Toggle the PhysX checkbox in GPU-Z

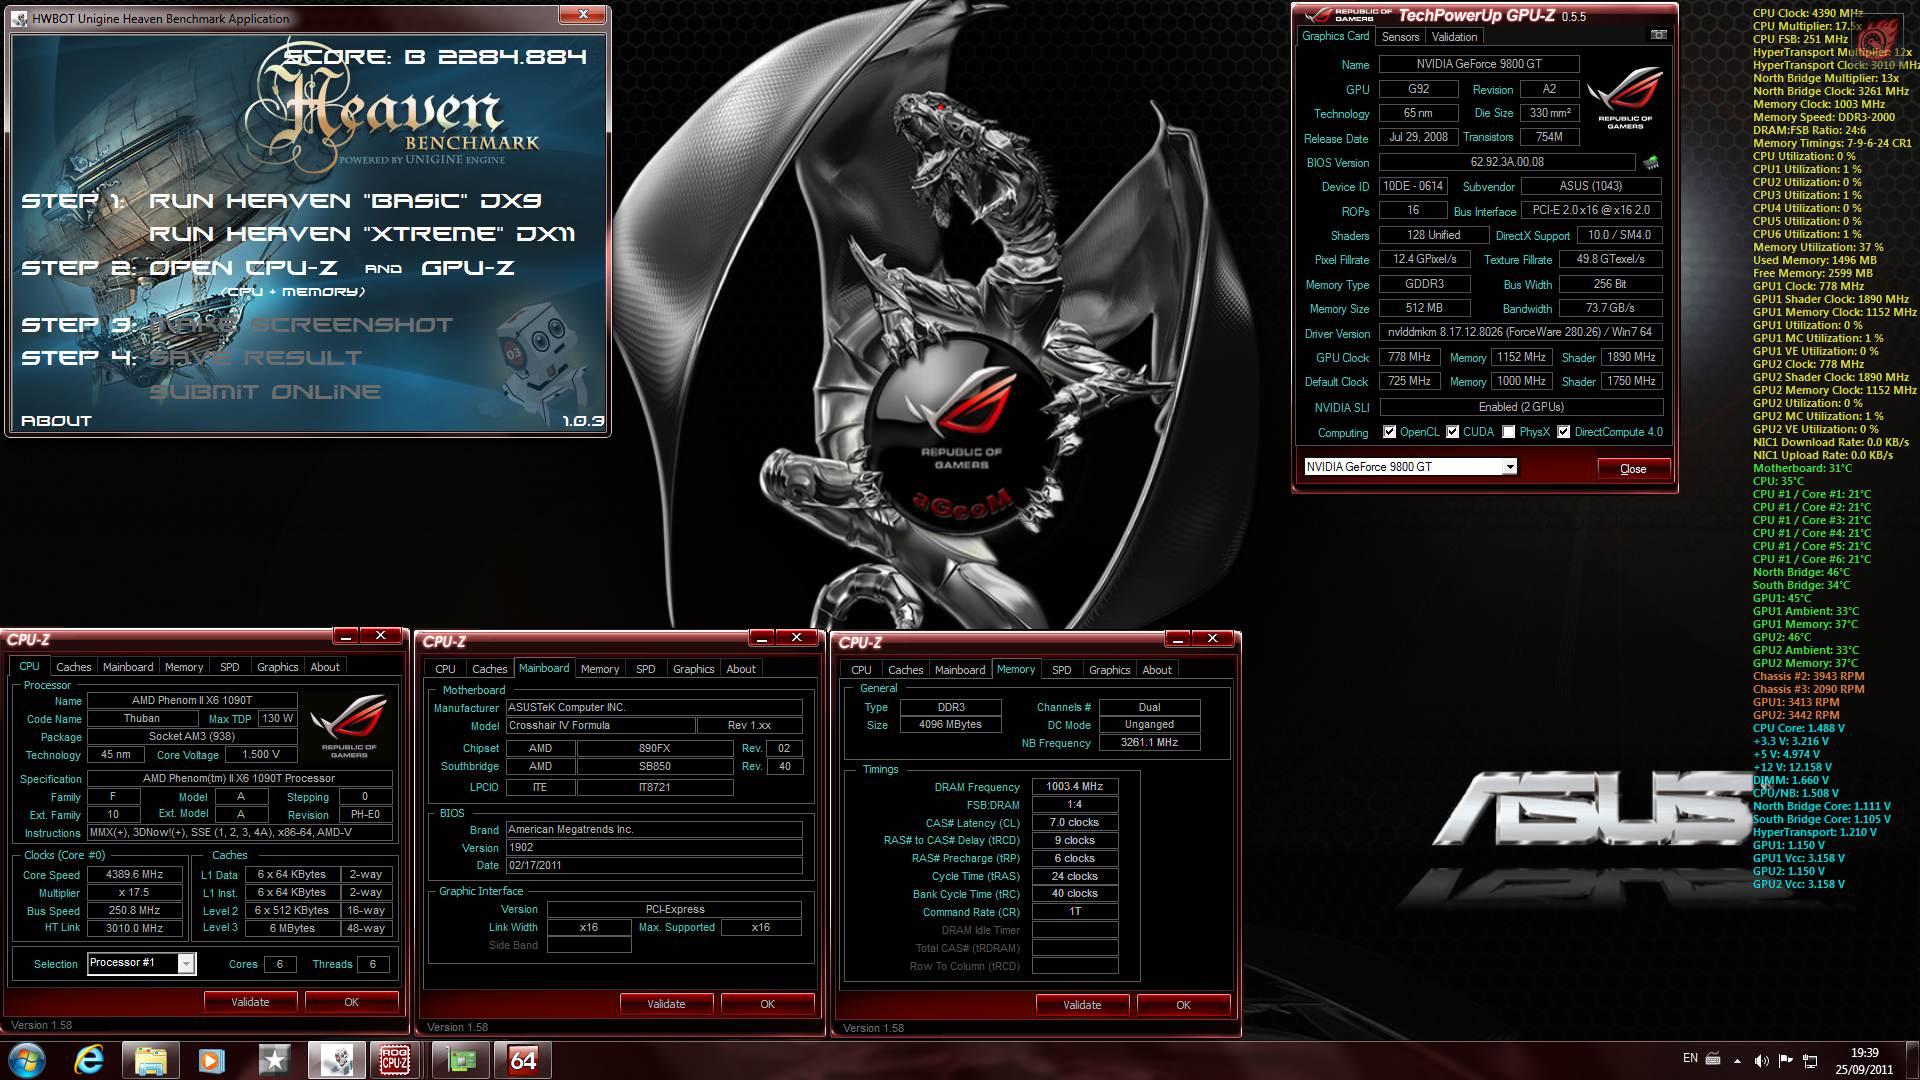tap(1508, 432)
